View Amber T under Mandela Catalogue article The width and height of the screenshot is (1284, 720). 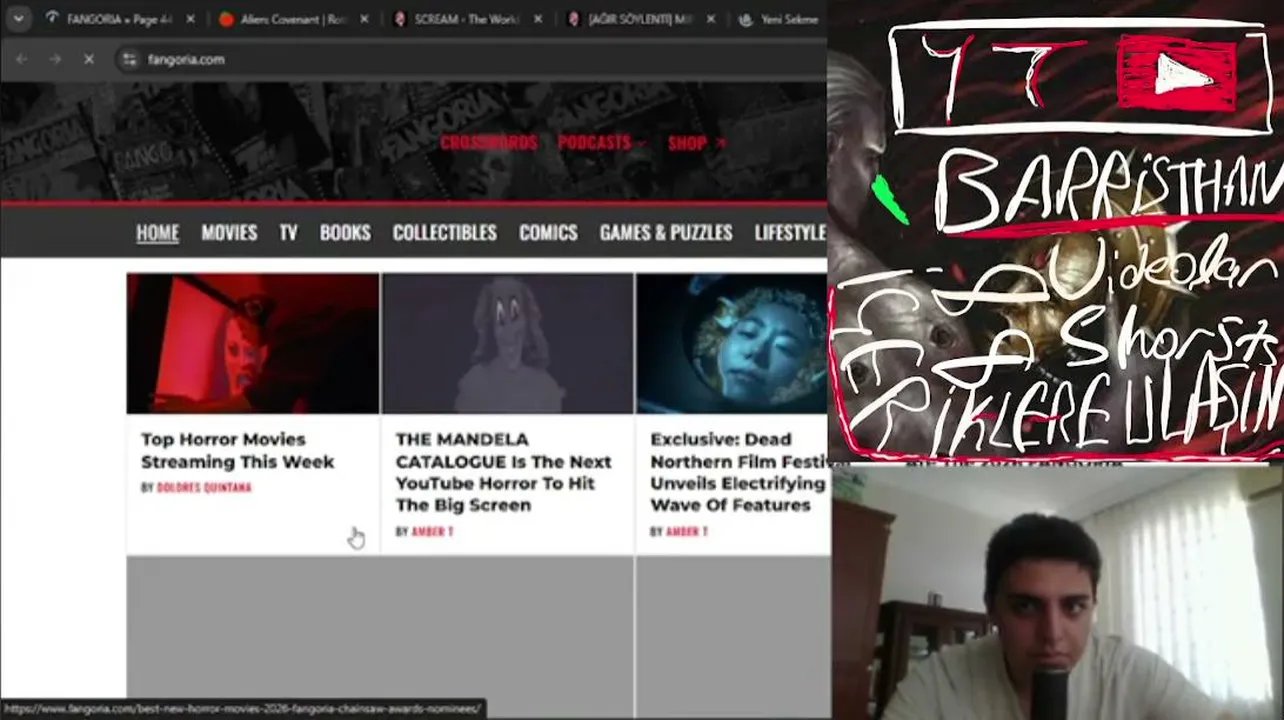coord(432,532)
